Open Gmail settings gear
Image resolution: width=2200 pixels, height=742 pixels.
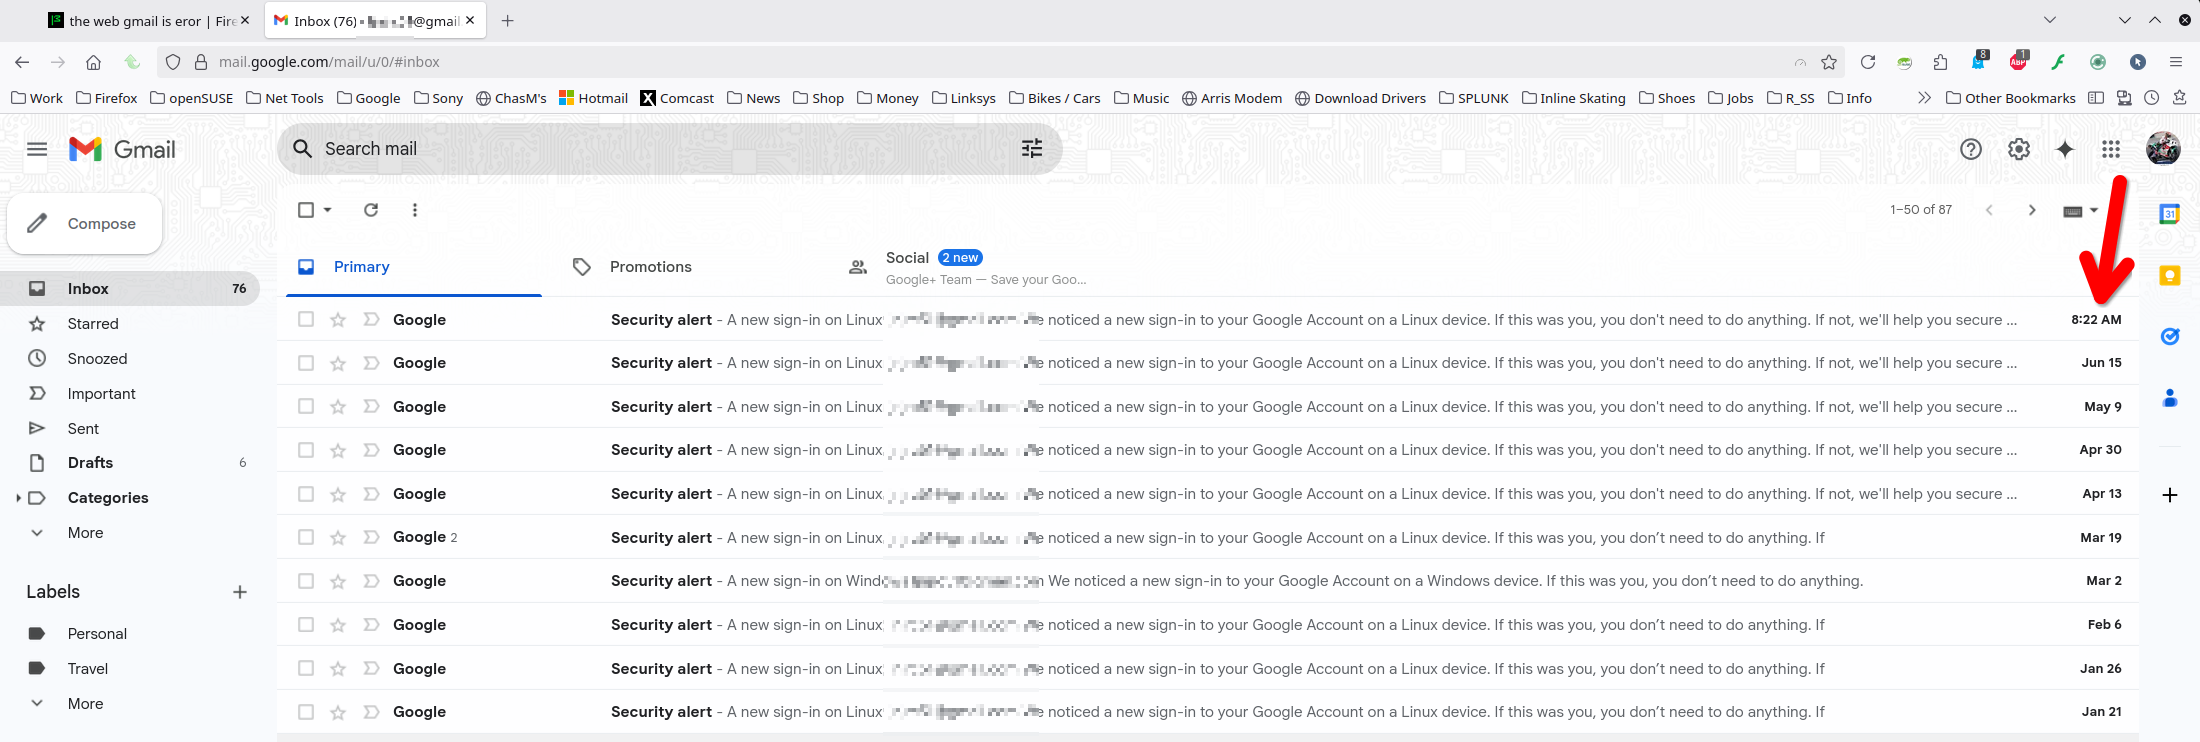(2019, 149)
